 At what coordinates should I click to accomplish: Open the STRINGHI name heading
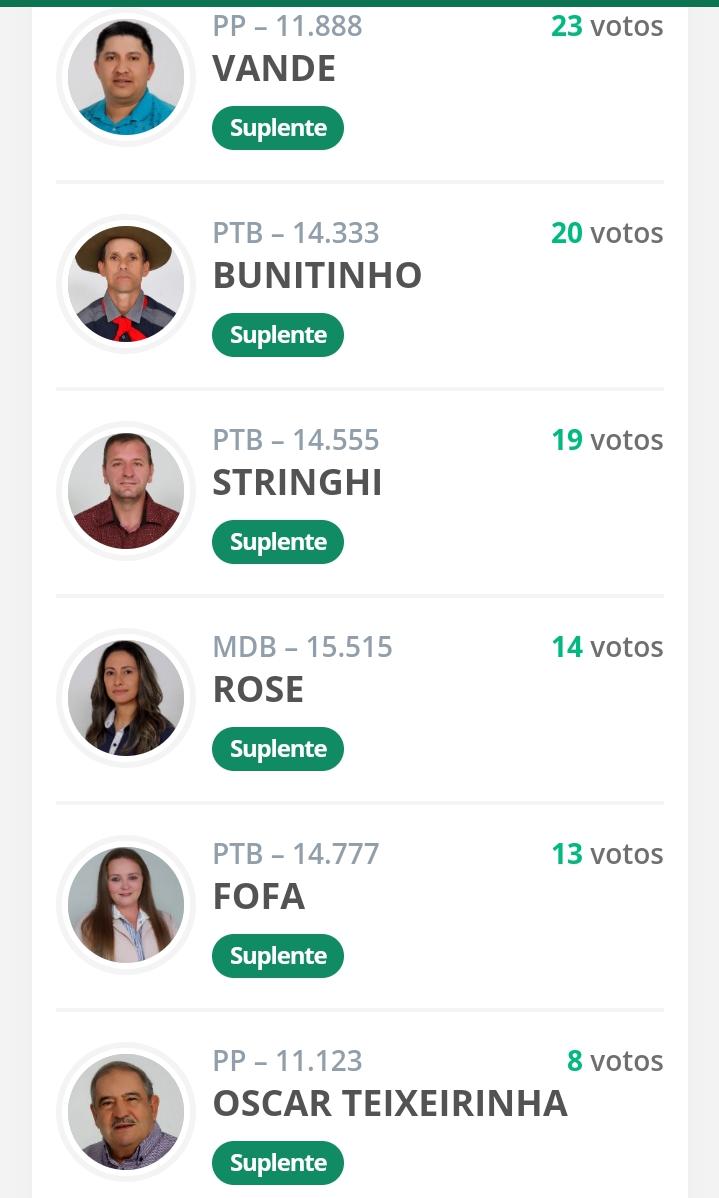[x=297, y=483]
